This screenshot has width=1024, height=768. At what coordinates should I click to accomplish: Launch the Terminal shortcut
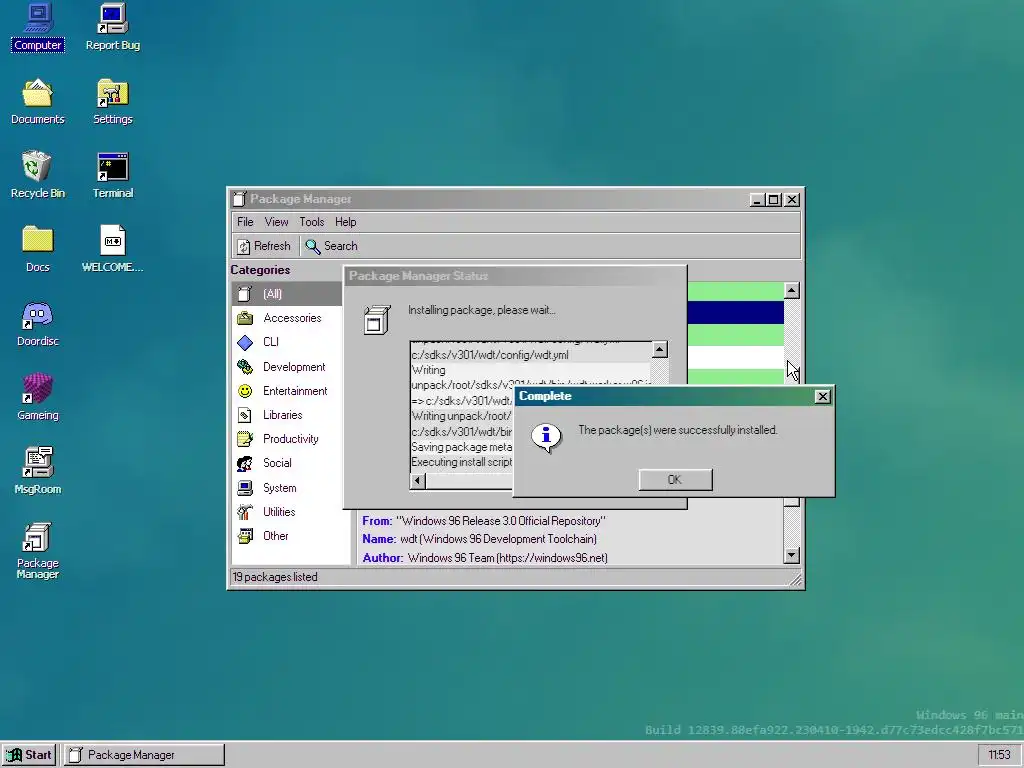pos(112,175)
